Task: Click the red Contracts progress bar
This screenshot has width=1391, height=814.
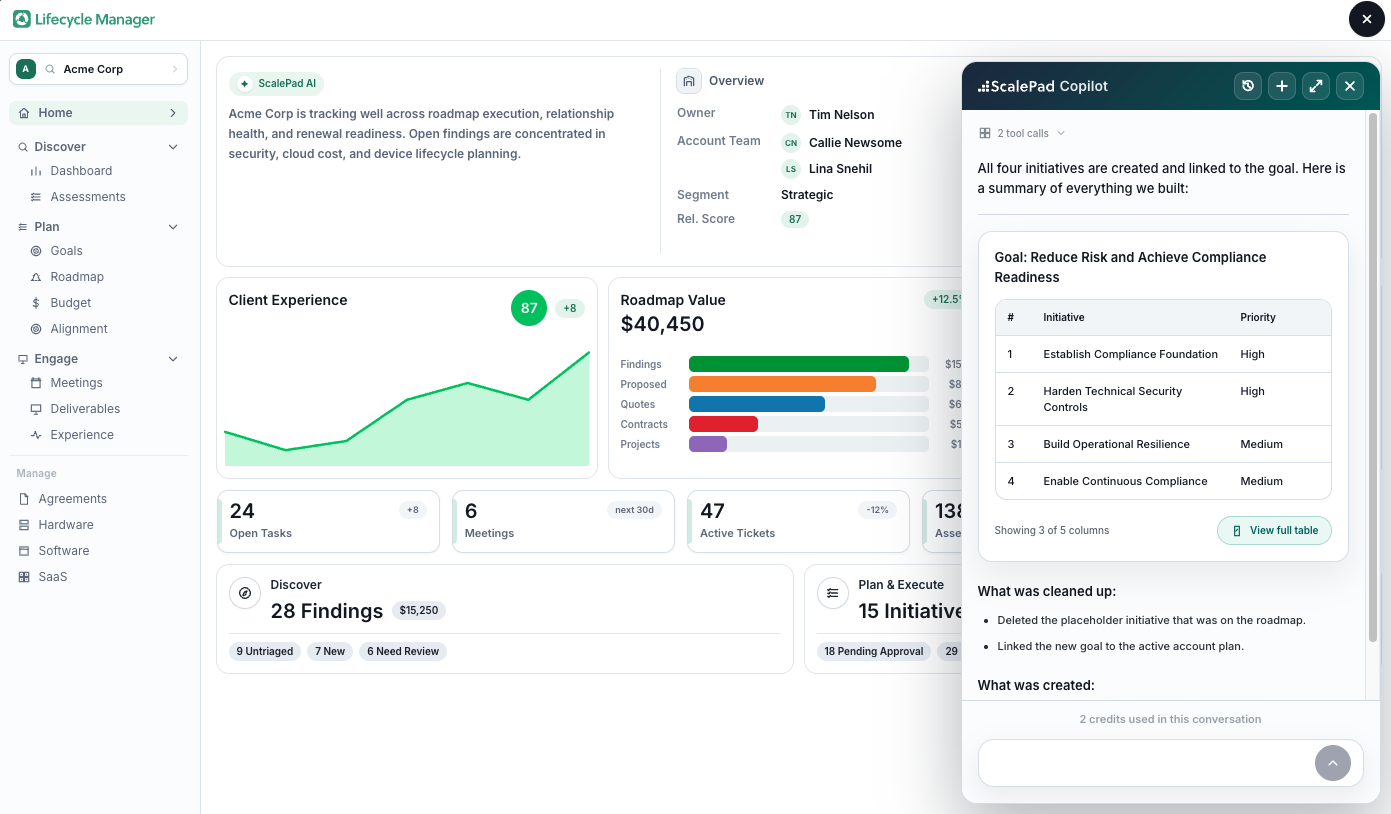Action: (x=723, y=424)
